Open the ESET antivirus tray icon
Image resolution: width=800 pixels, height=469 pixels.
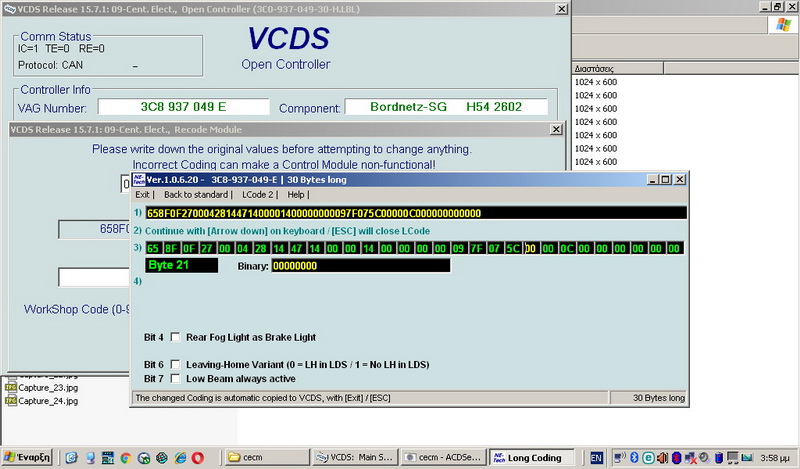coord(648,457)
